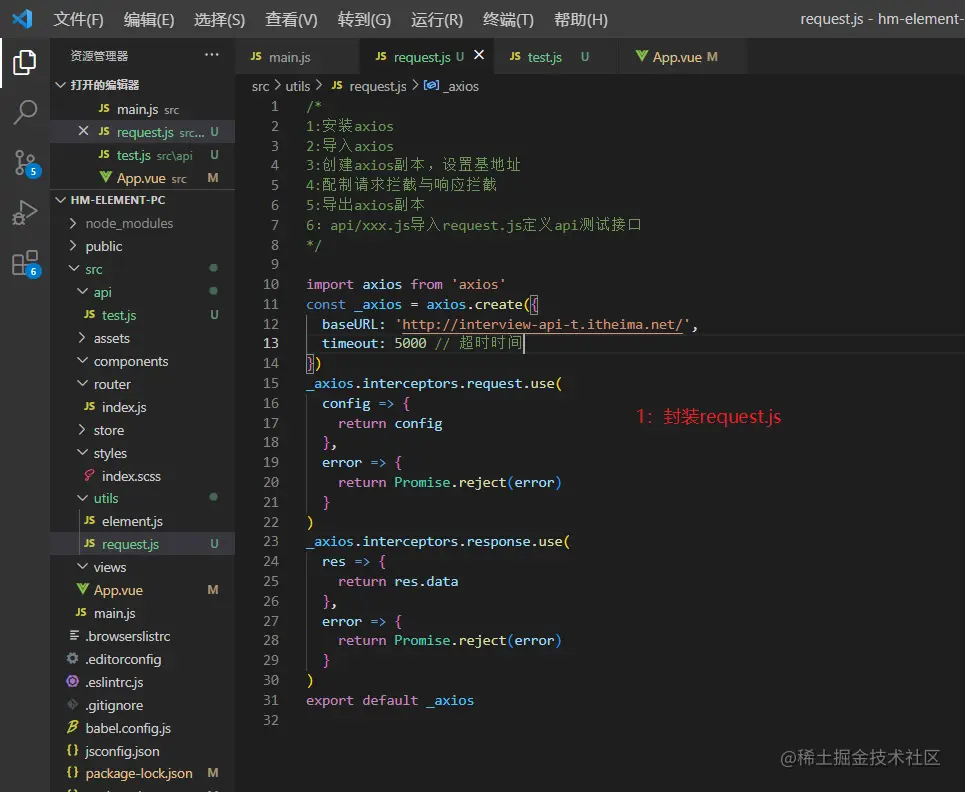Open Explorer more actions ellipsis menu
Viewport: 965px width, 792px height.
pyautogui.click(x=212, y=55)
